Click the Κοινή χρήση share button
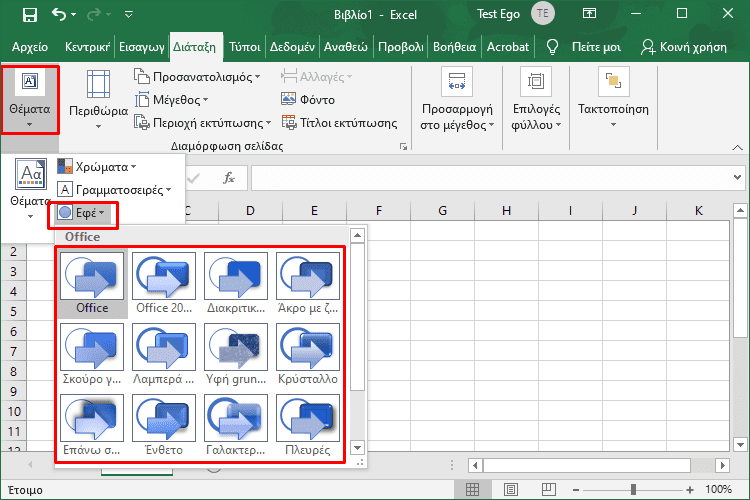The width and height of the screenshot is (750, 500). click(684, 47)
